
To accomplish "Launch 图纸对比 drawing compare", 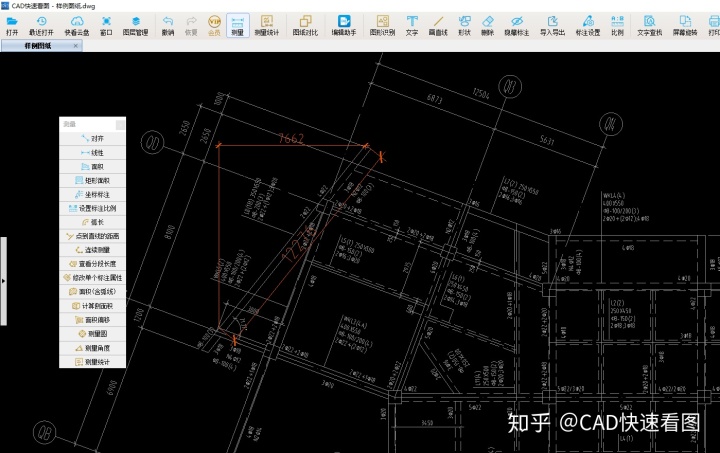I will (305, 26).
